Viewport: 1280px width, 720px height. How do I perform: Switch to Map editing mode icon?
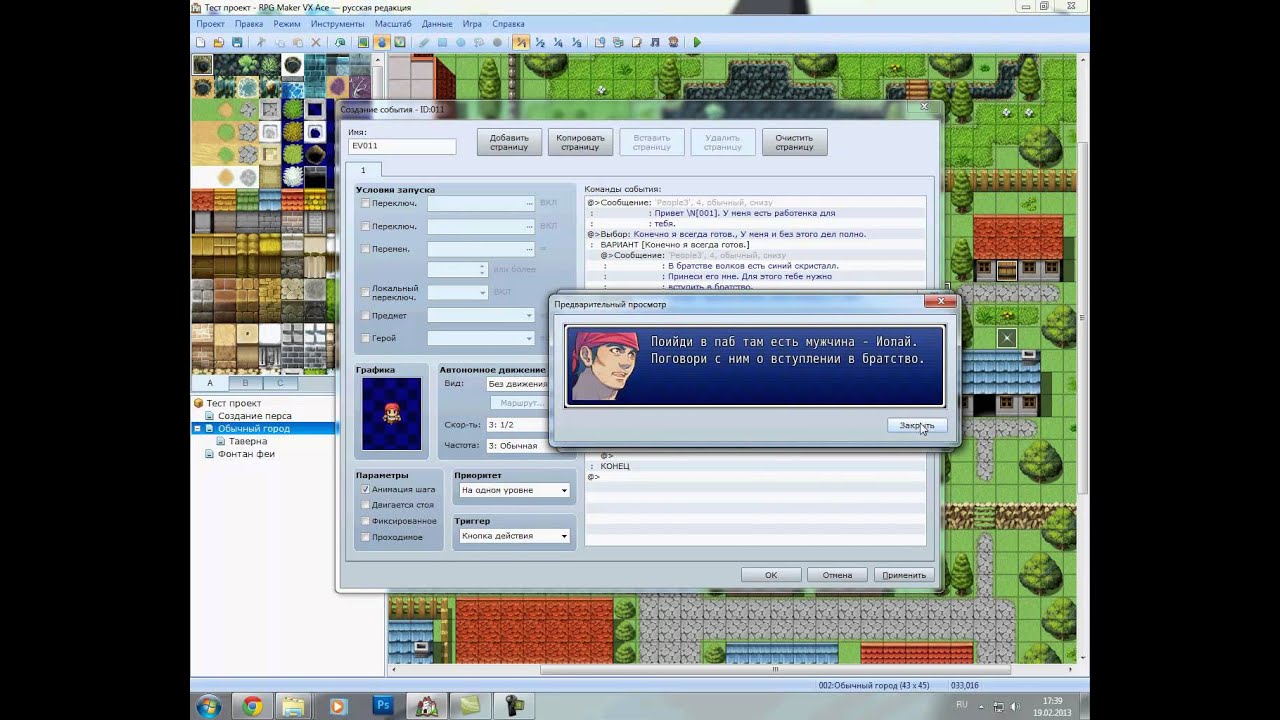pos(363,43)
